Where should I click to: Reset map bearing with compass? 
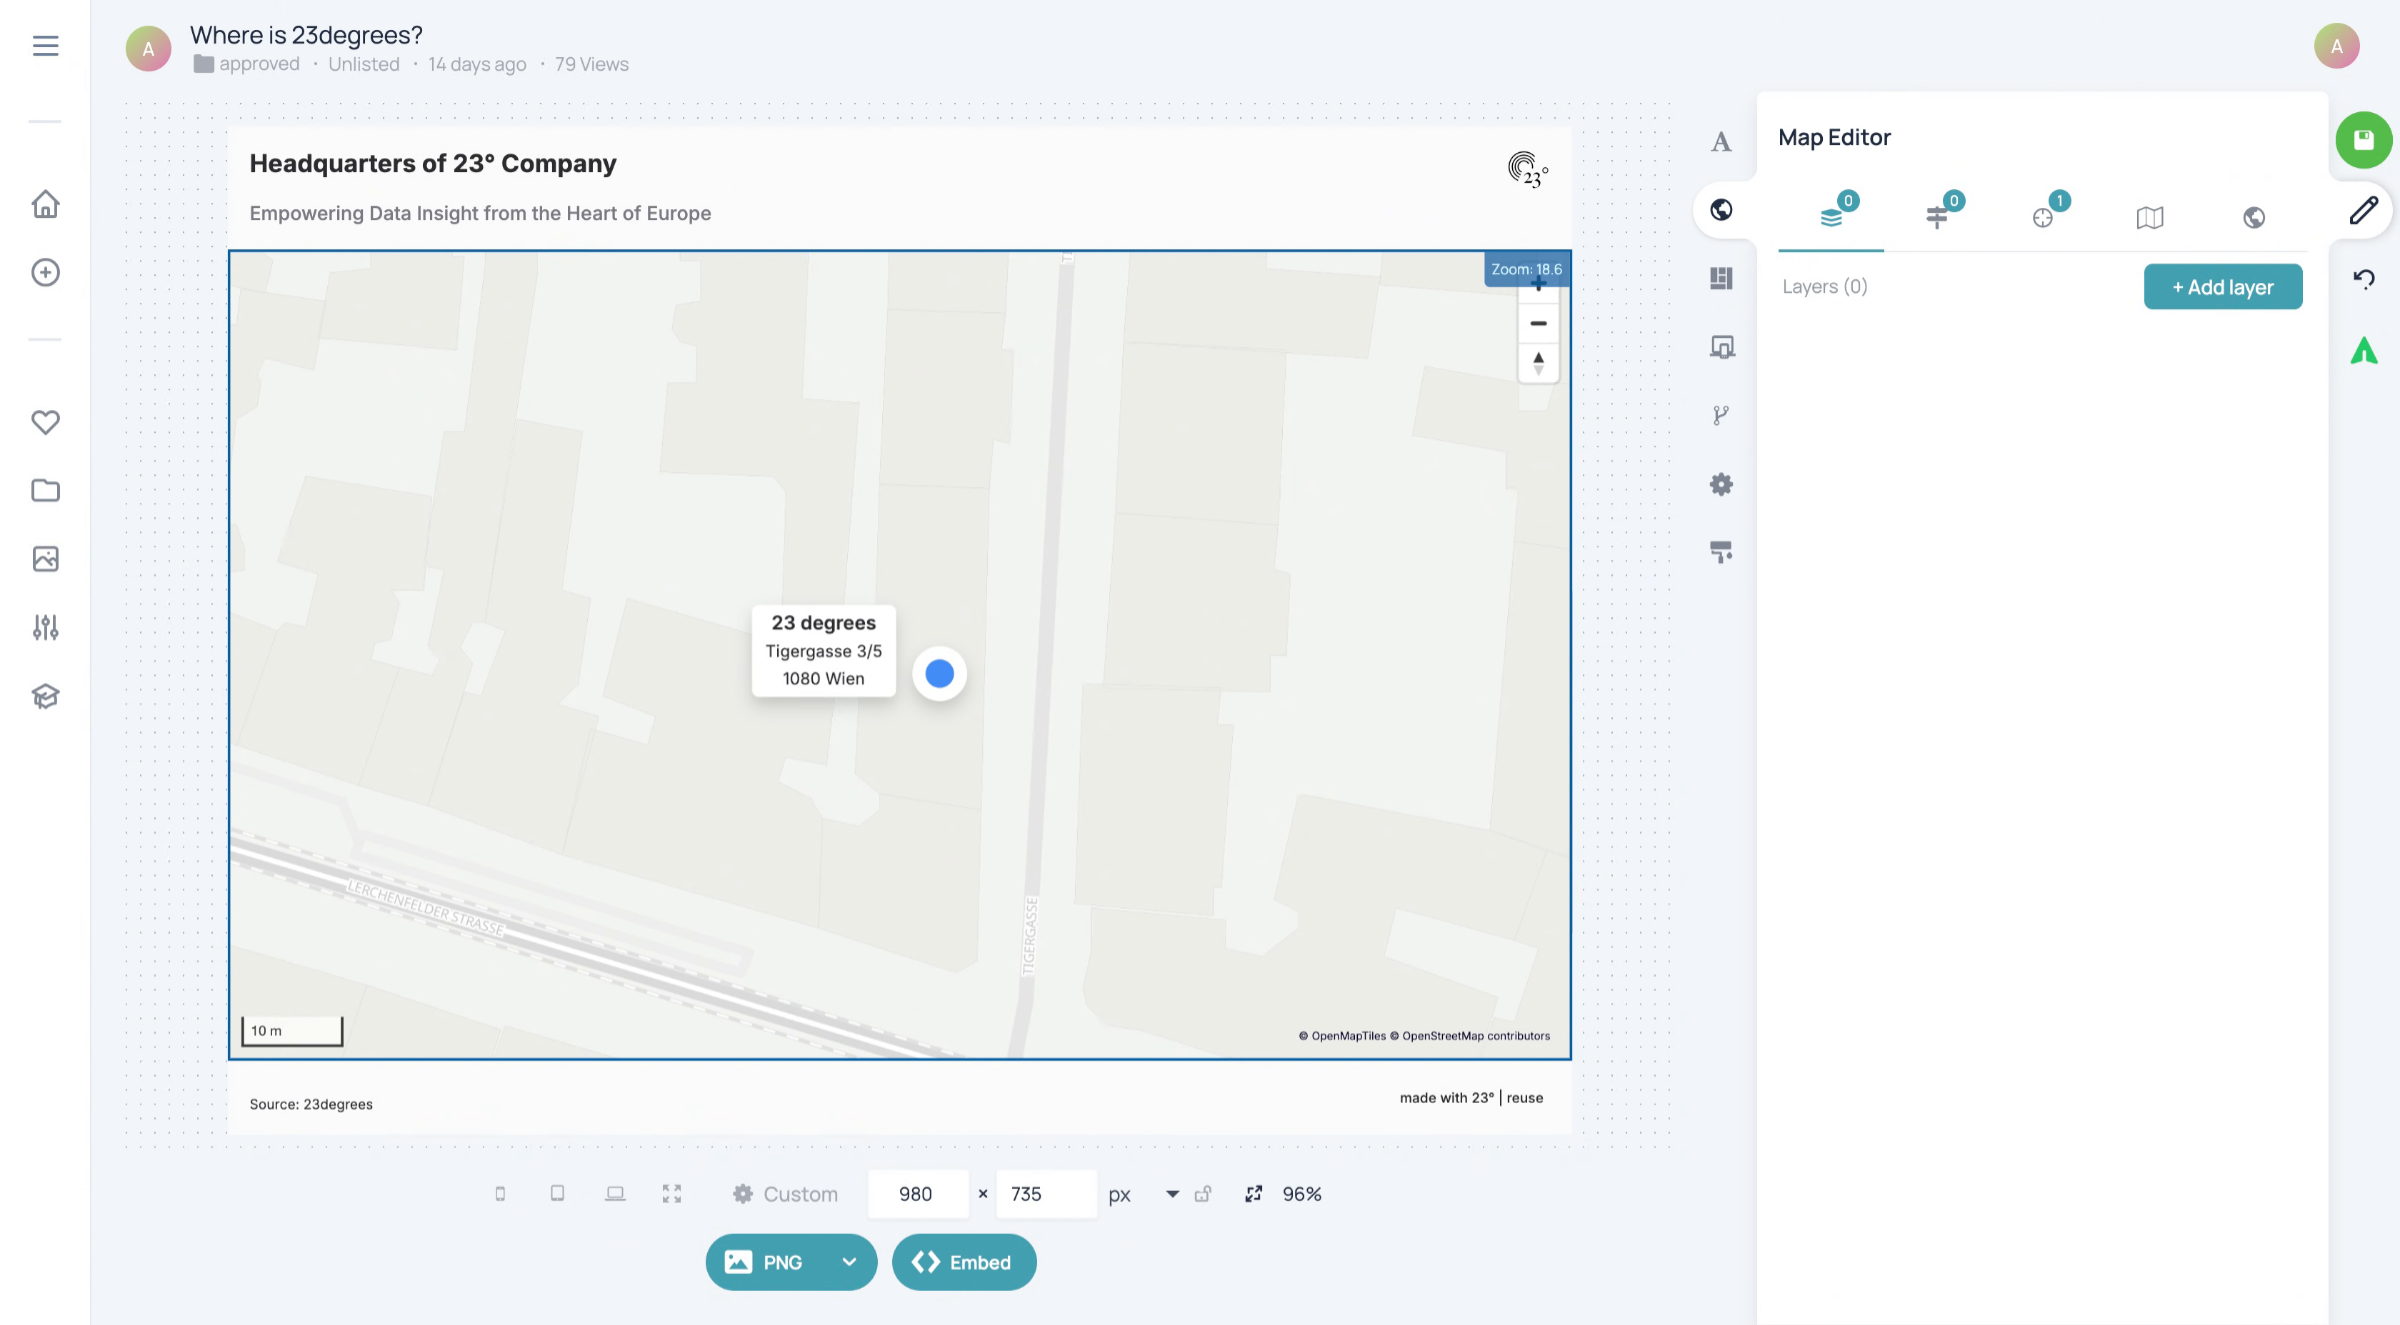click(x=1538, y=362)
